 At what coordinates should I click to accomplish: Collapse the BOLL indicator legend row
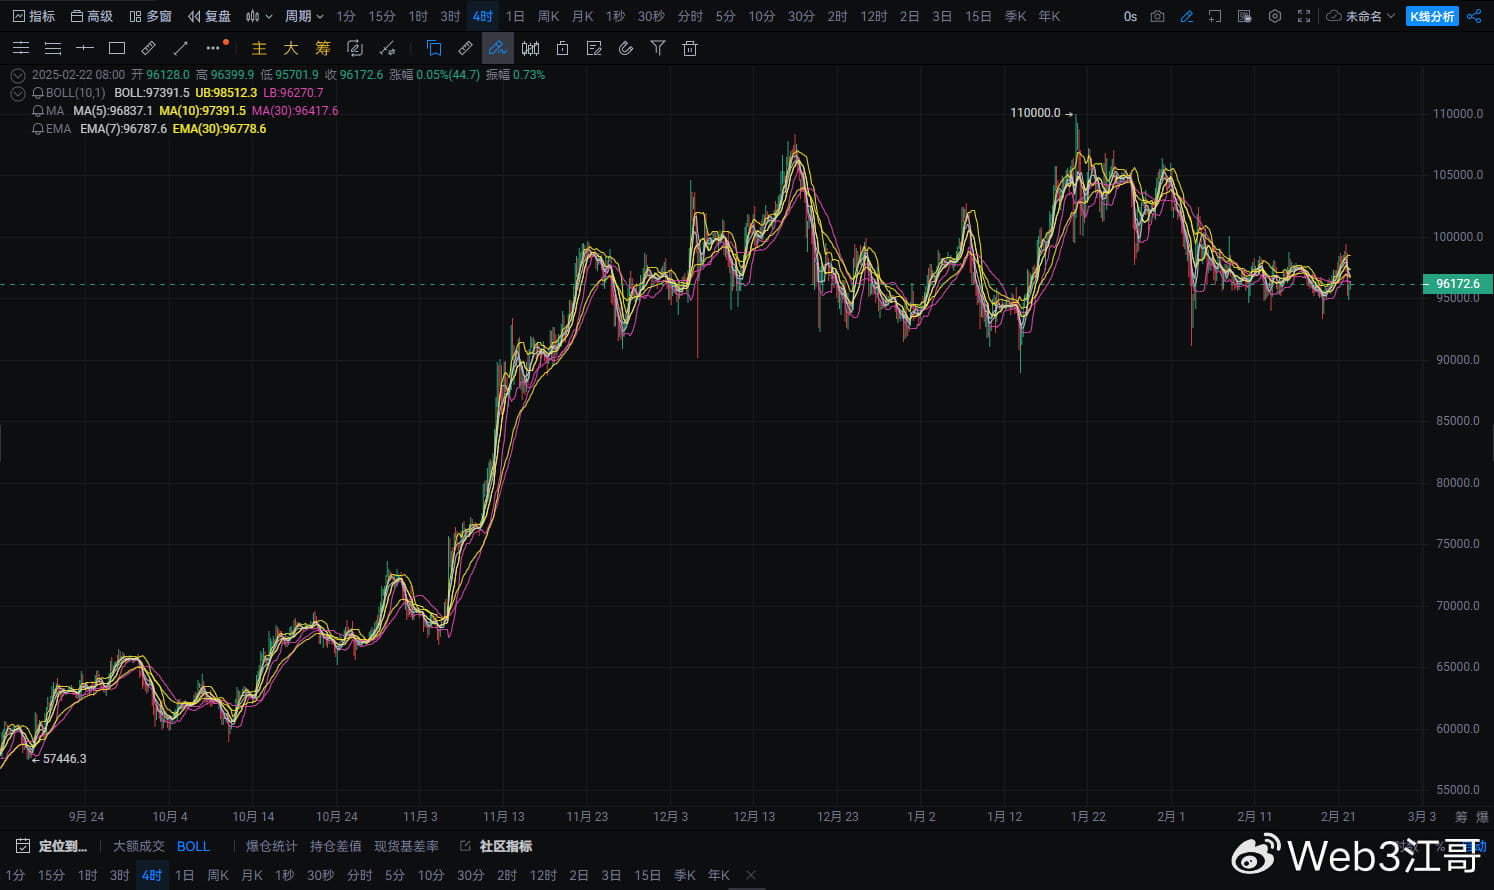pos(17,93)
